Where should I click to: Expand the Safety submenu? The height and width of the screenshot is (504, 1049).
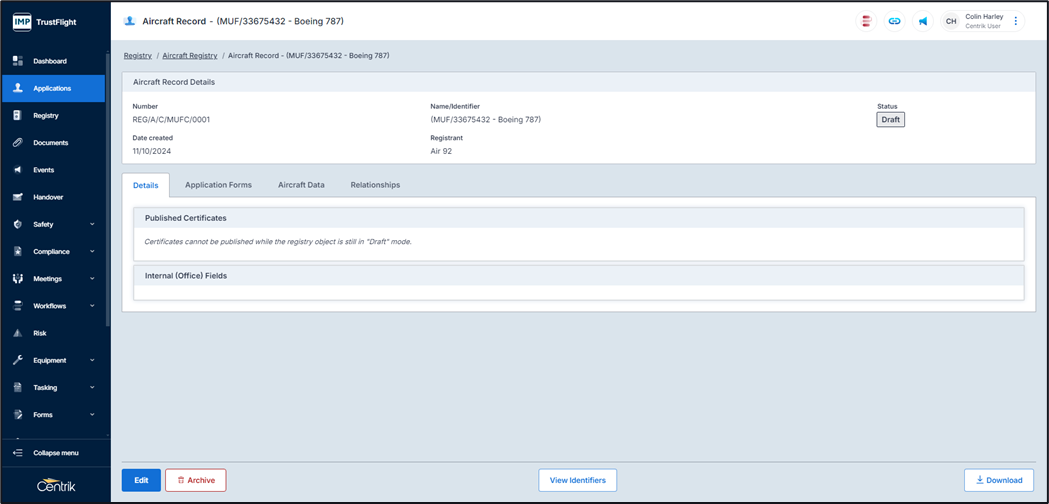point(92,225)
